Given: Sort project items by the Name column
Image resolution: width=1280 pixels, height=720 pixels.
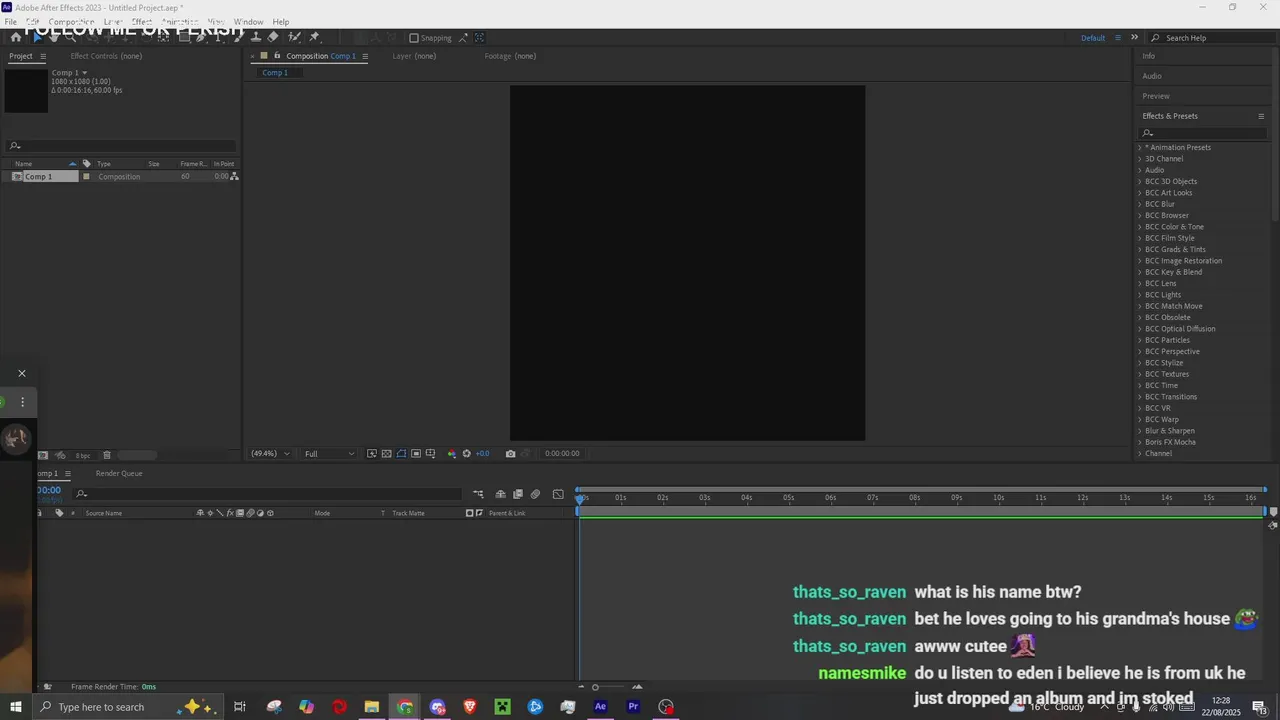Looking at the screenshot, I should (x=23, y=163).
